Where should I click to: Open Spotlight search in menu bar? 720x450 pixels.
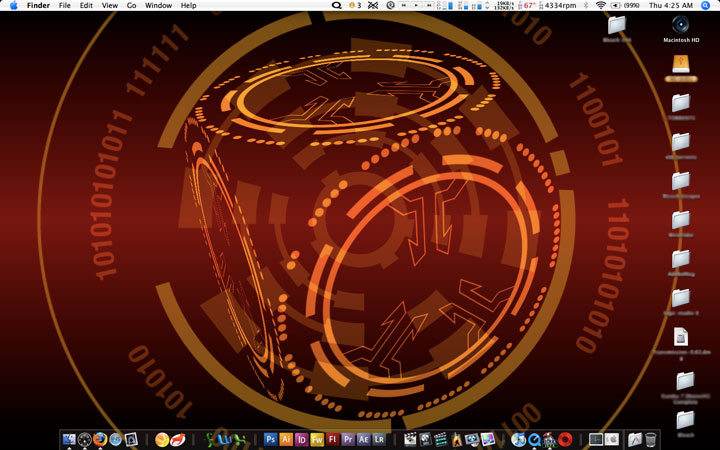coord(706,5)
